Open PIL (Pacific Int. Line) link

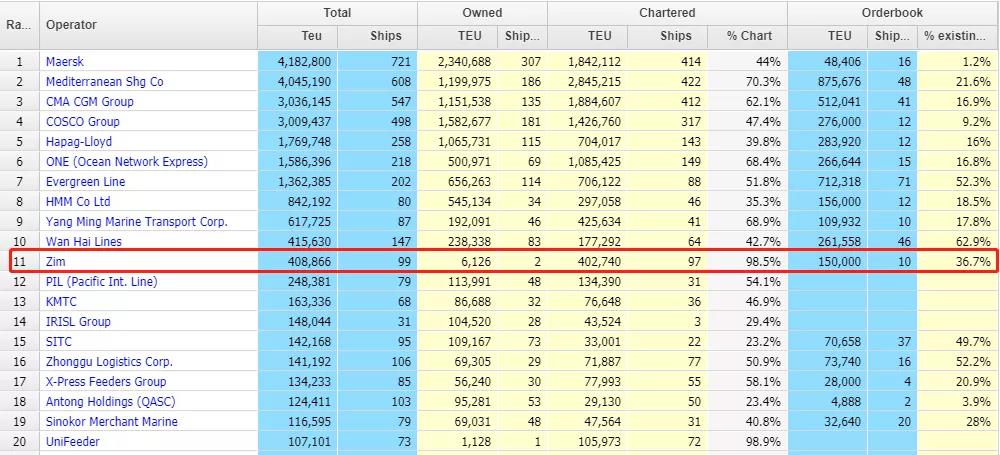click(101, 282)
